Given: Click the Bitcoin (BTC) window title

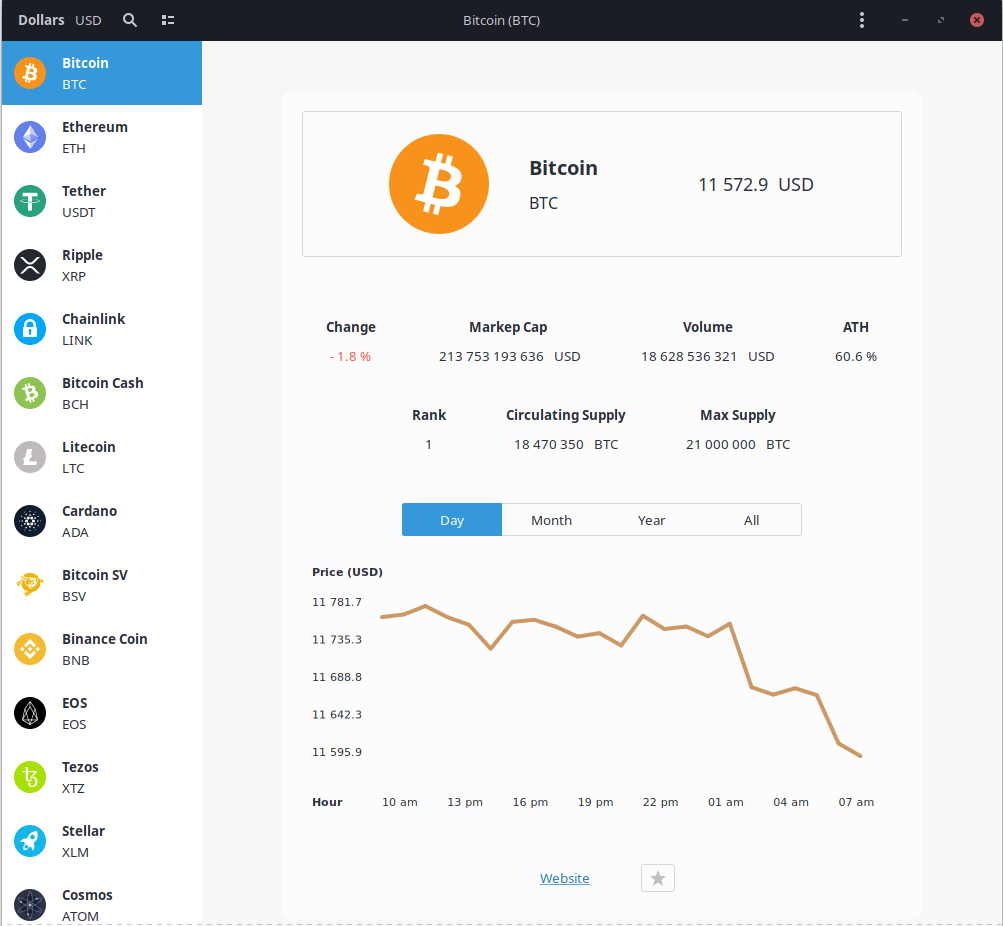Looking at the screenshot, I should point(502,20).
